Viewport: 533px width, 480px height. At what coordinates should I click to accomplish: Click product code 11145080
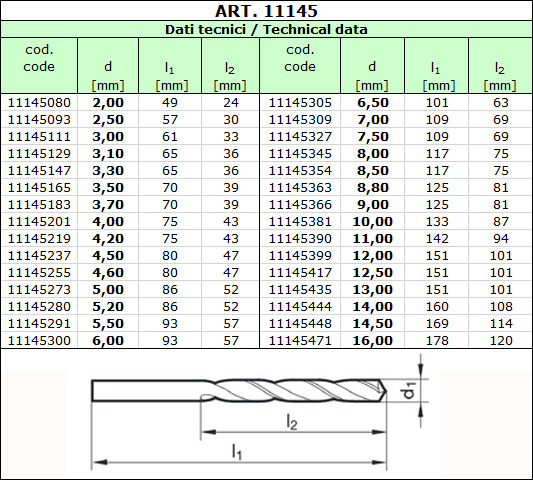click(x=39, y=103)
